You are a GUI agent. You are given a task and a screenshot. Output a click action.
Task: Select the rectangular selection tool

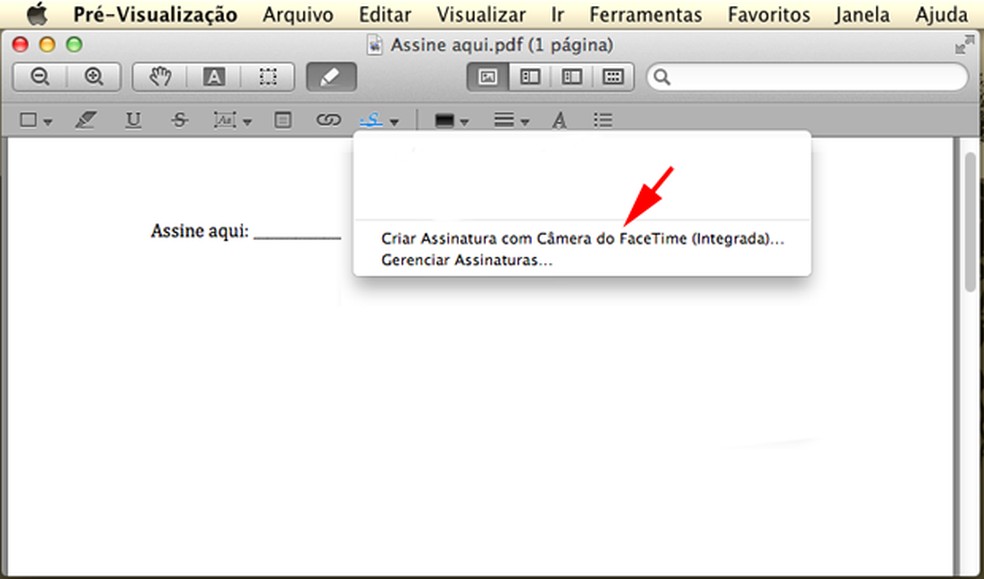pos(268,77)
